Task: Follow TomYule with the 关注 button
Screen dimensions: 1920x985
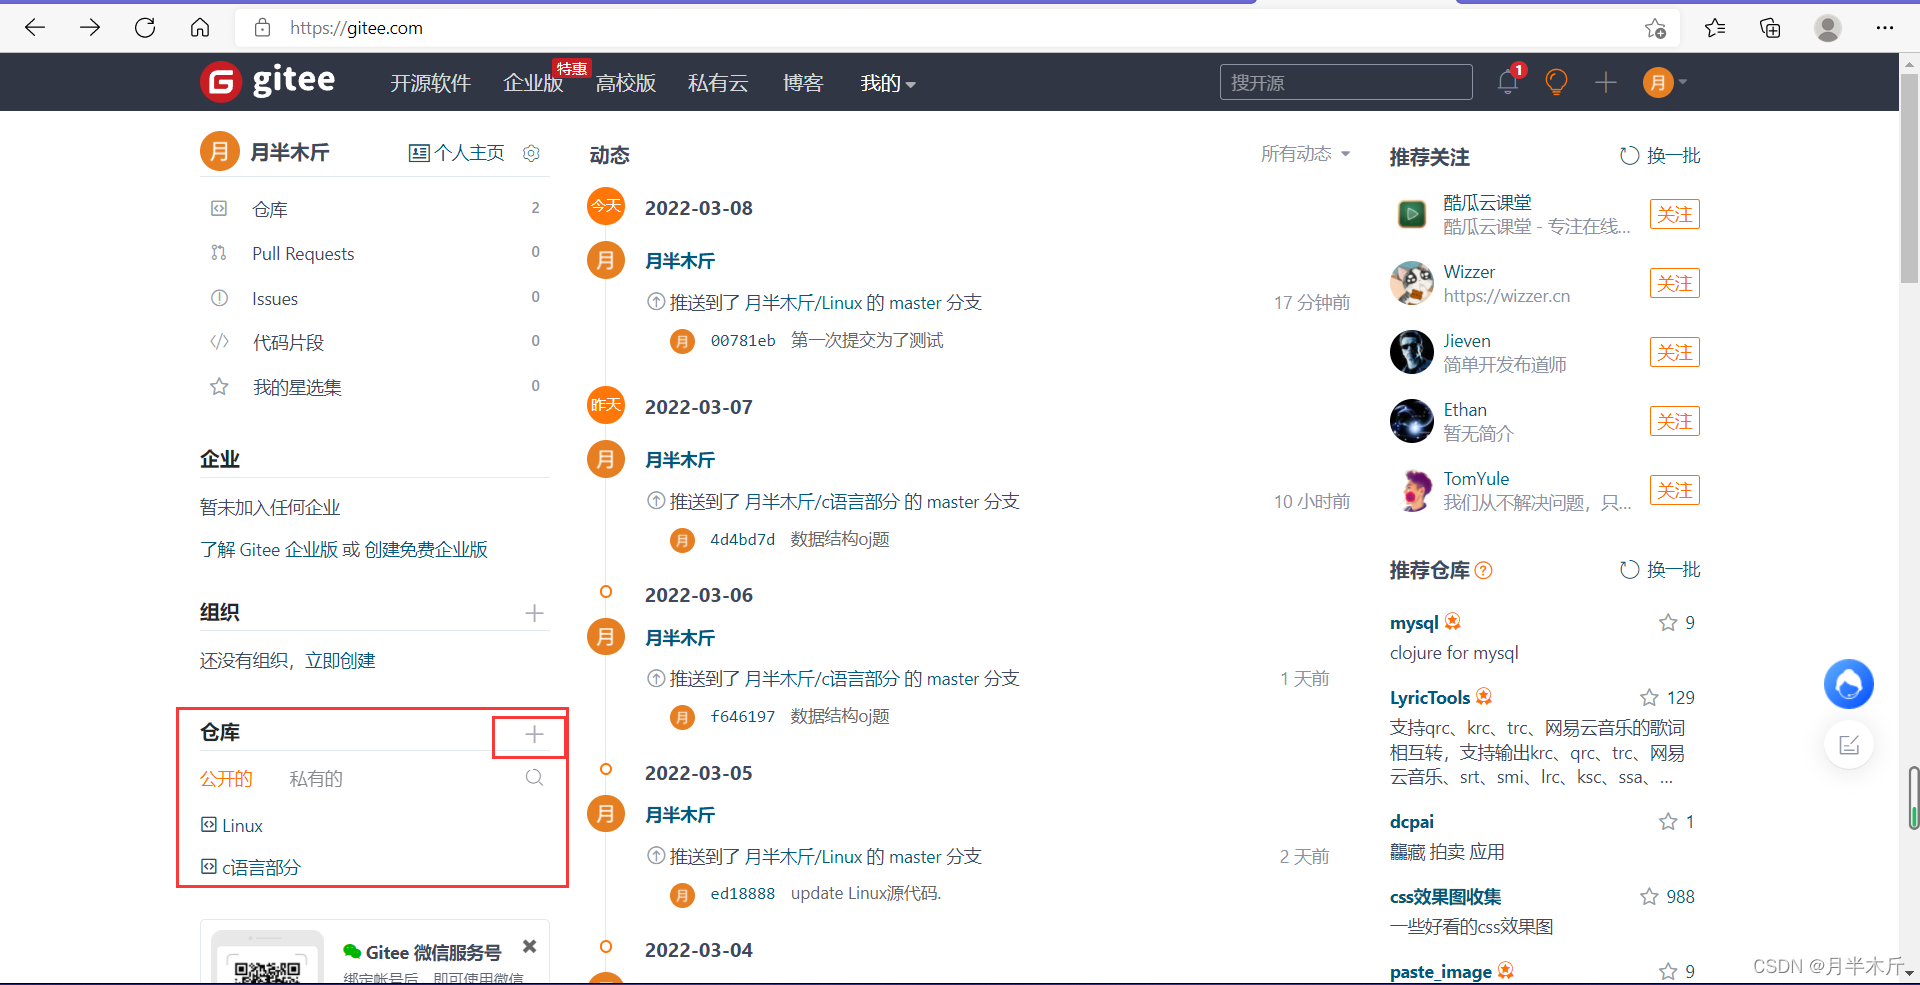Action: (x=1675, y=491)
